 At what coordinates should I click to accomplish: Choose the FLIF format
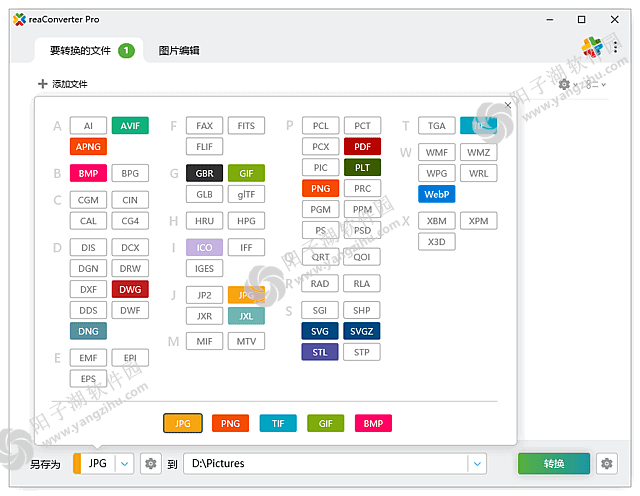pyautogui.click(x=204, y=147)
